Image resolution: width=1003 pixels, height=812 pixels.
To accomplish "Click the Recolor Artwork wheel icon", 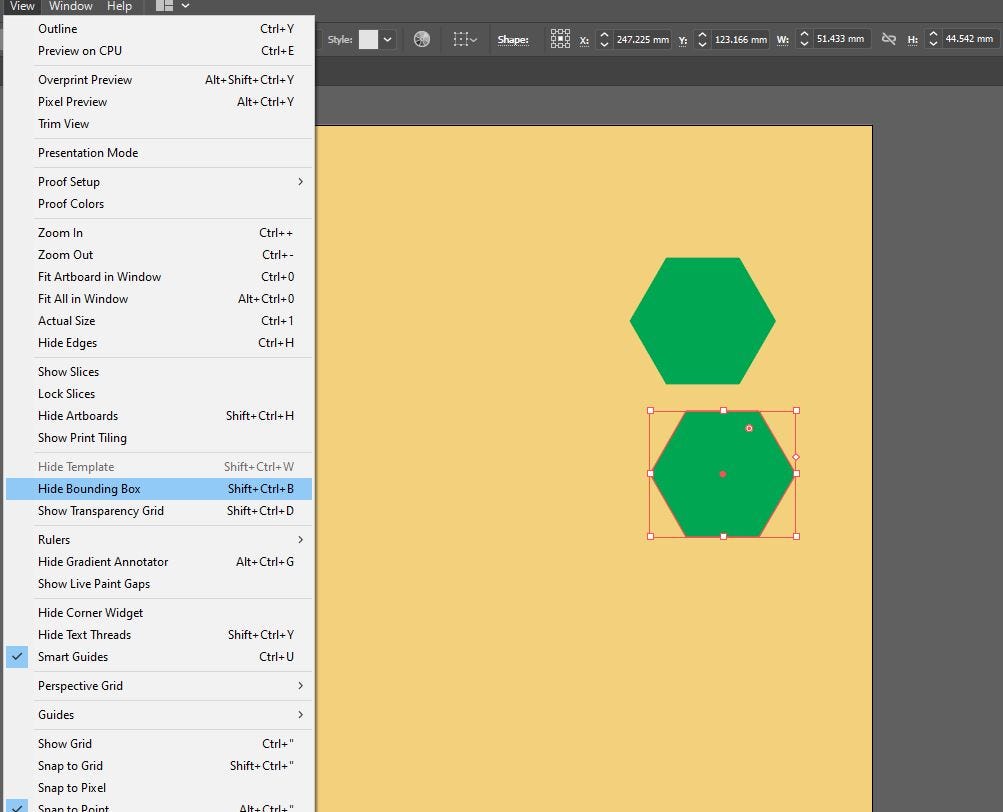I will (x=422, y=39).
